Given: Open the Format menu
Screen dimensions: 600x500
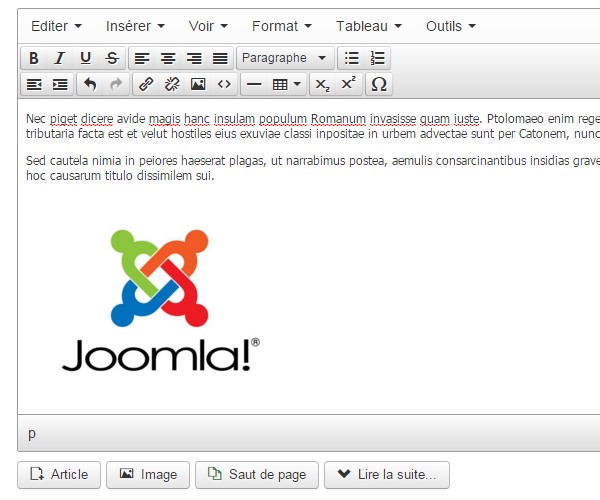Looking at the screenshot, I should pos(282,26).
